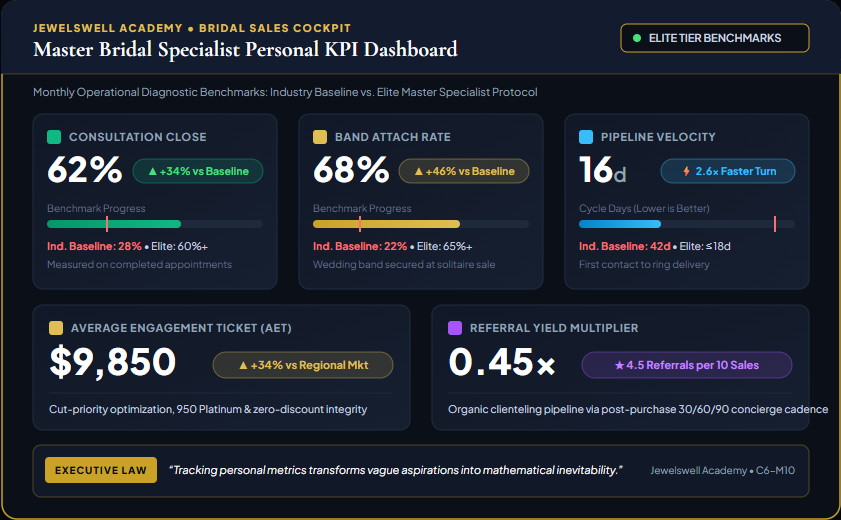Click the Executive Law quotation text
Screen dimensions: 841x520
coord(396,470)
